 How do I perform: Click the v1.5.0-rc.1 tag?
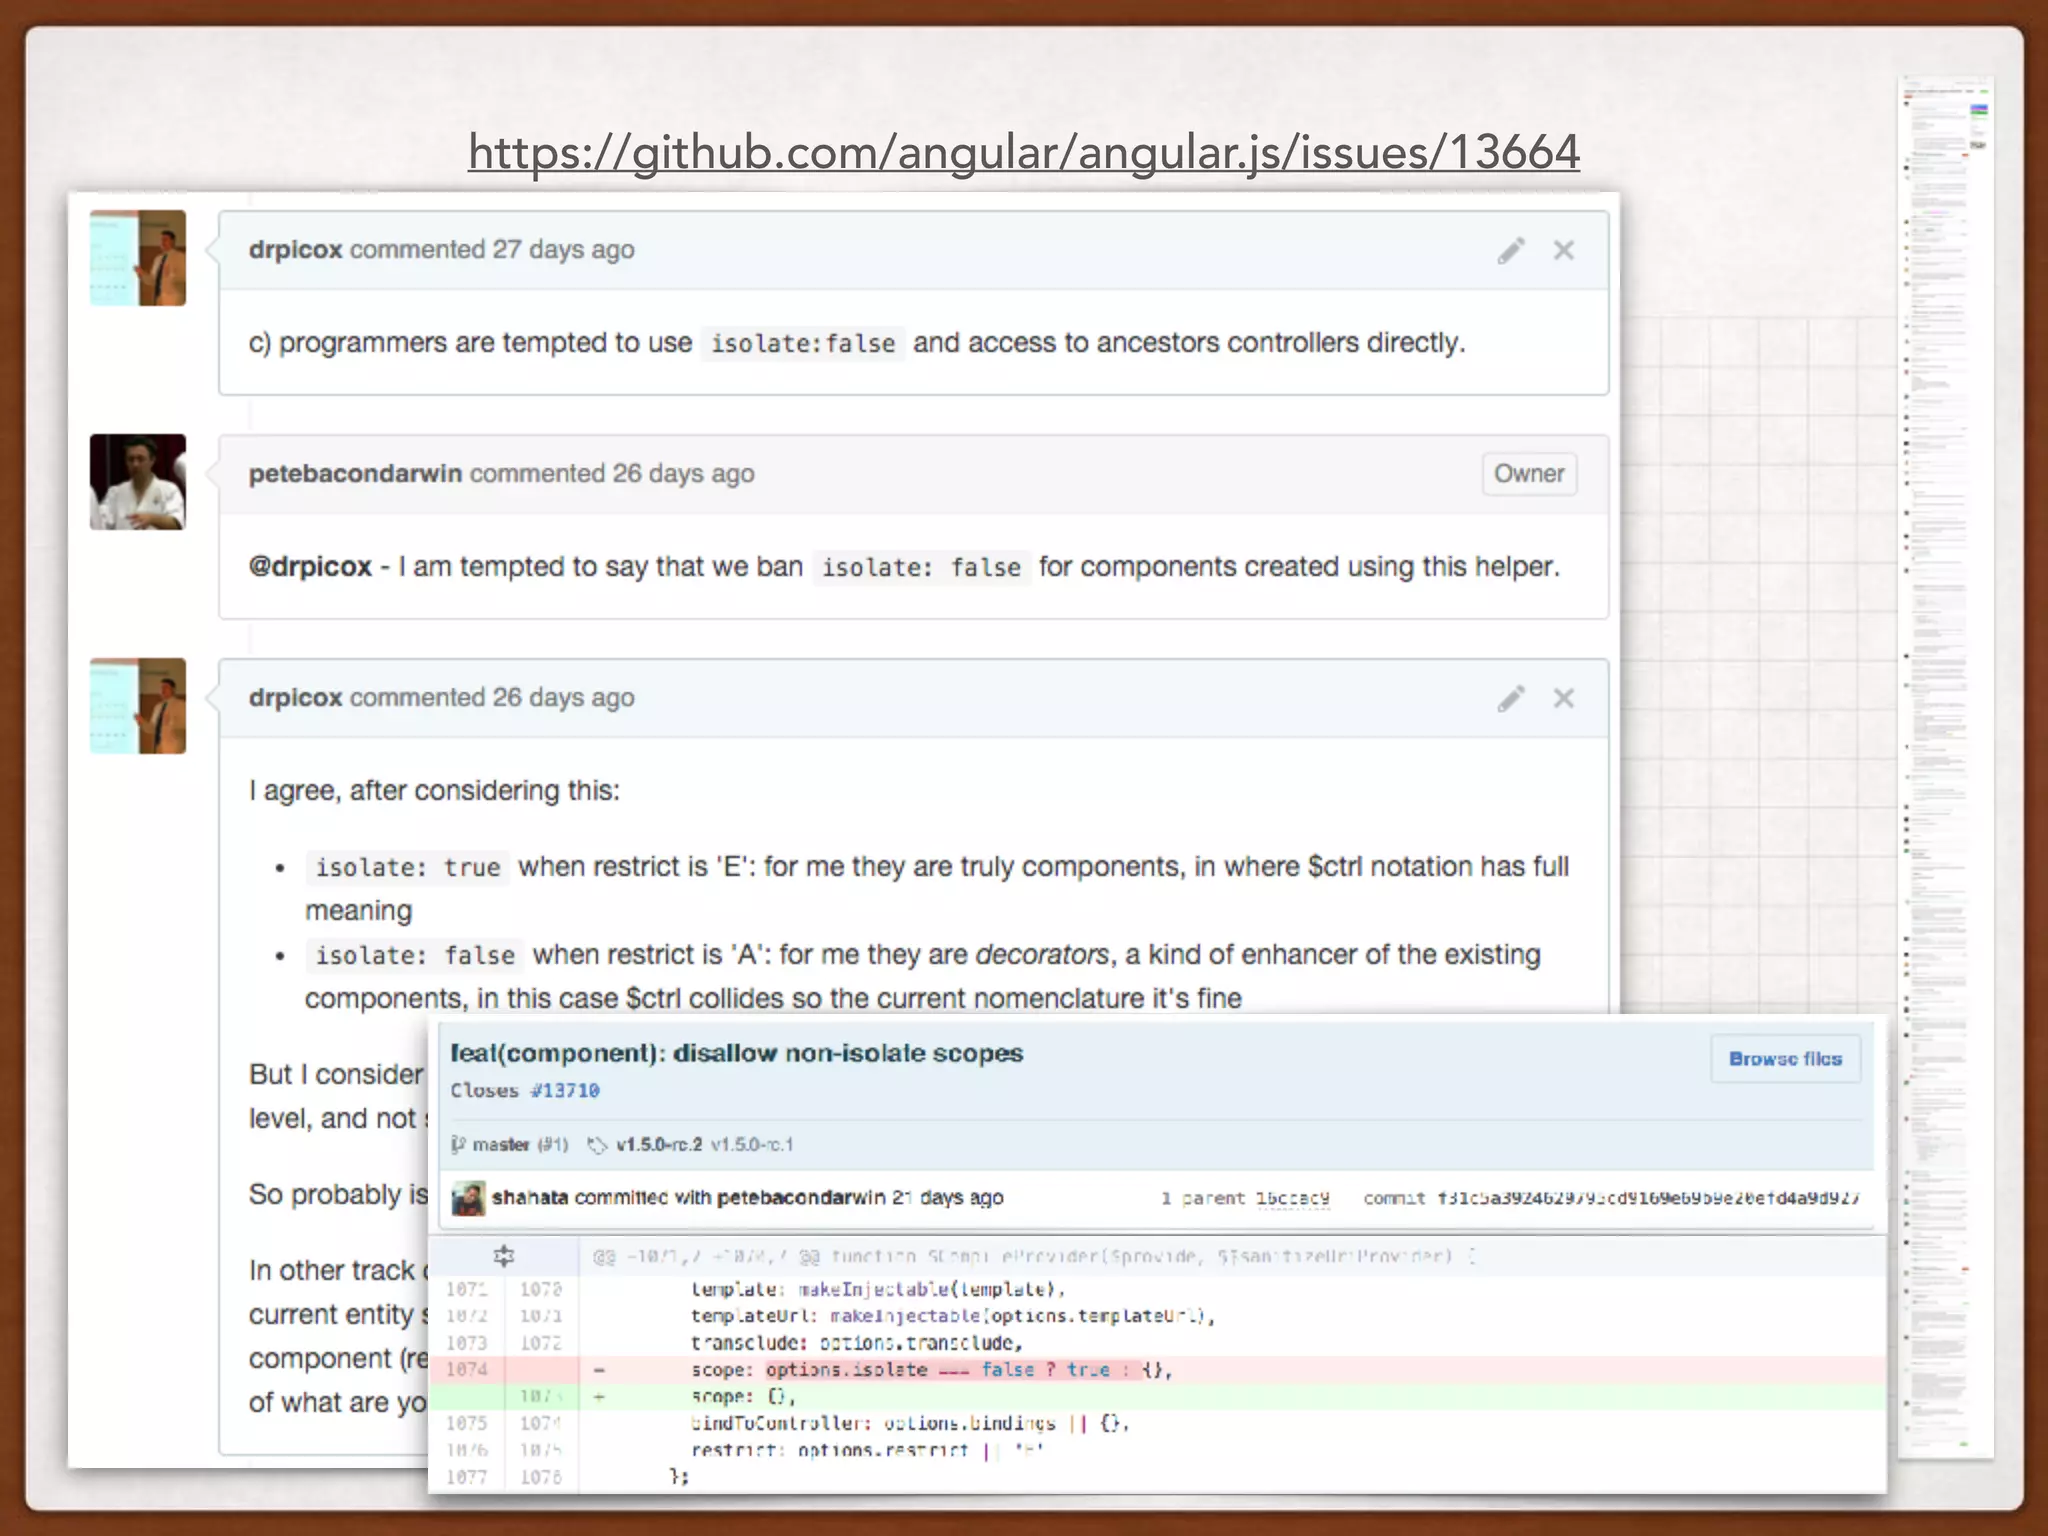(x=752, y=1144)
